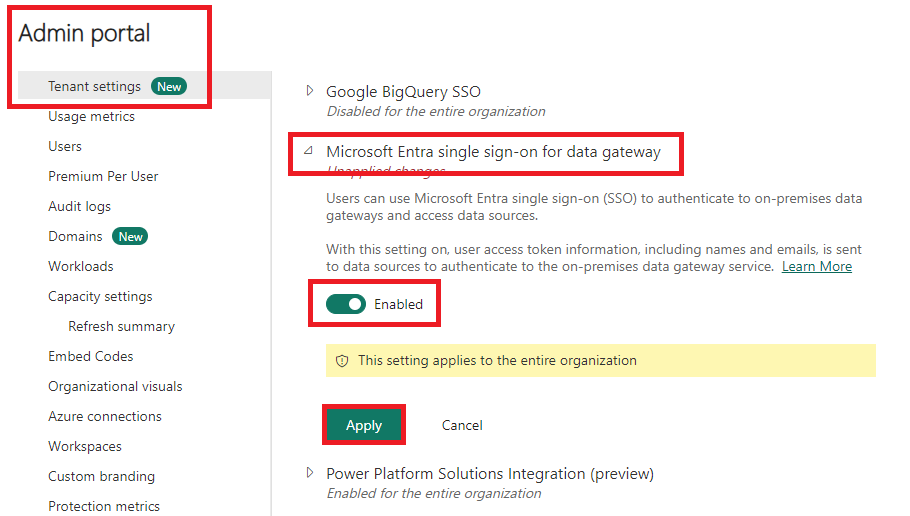Expand Power Platform Solutions Integration setting
Image resolution: width=910 pixels, height=516 pixels.
pyautogui.click(x=310, y=472)
